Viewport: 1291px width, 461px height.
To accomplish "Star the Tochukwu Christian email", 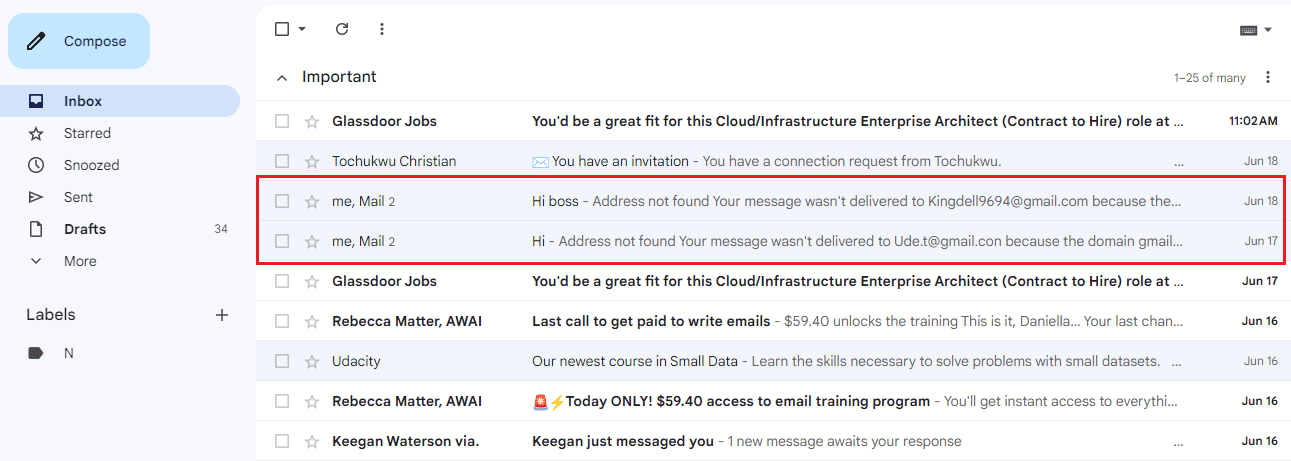I will tap(312, 161).
